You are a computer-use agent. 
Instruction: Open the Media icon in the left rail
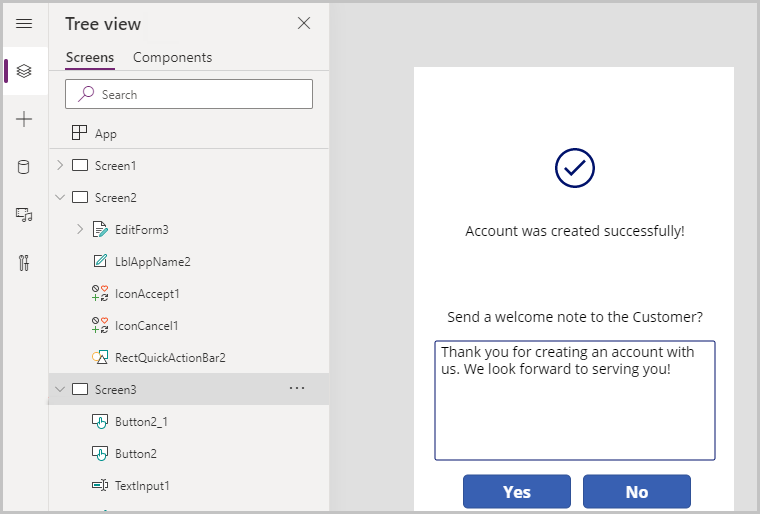pos(24,214)
